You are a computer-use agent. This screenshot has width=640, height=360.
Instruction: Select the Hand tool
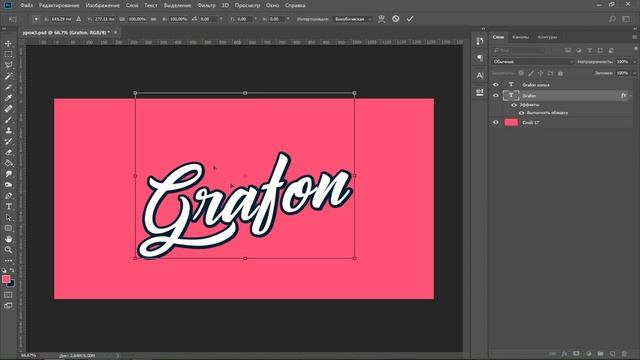pyautogui.click(x=8, y=239)
